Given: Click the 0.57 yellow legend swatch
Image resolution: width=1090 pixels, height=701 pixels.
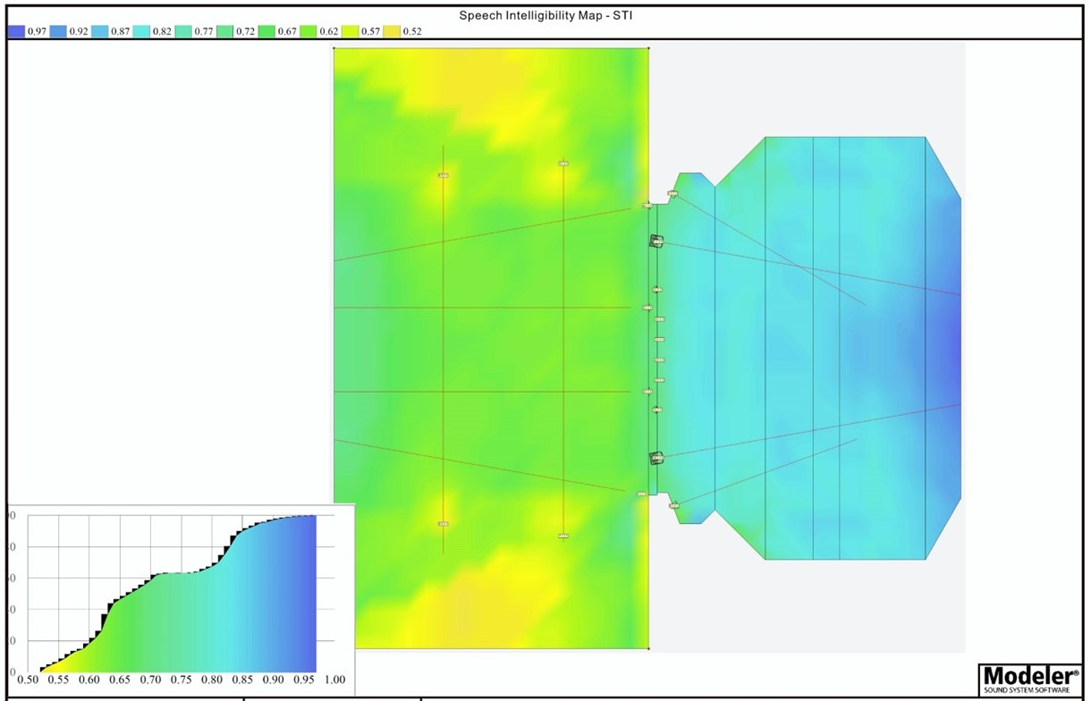Looking at the screenshot, I should click(x=350, y=31).
